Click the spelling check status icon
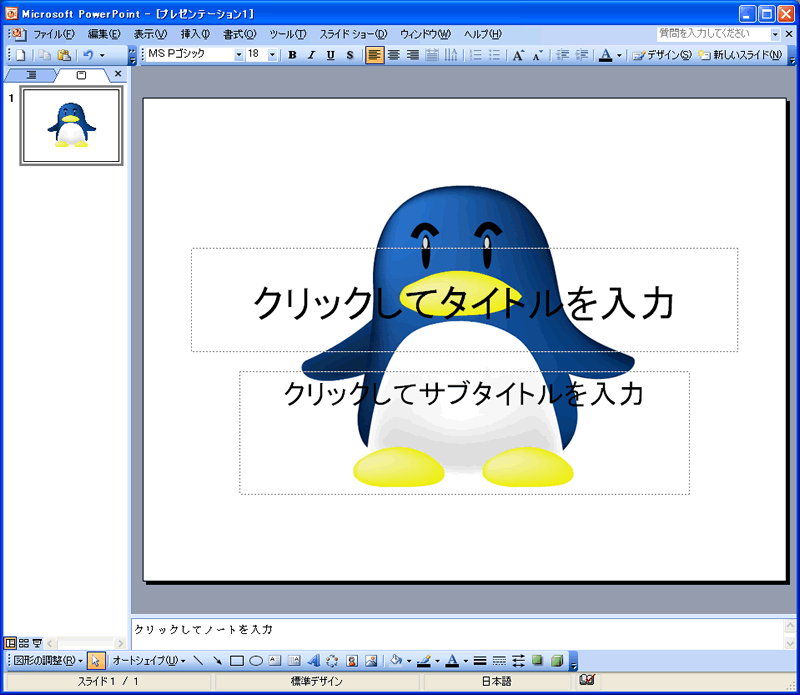800x695 pixels. (x=587, y=680)
